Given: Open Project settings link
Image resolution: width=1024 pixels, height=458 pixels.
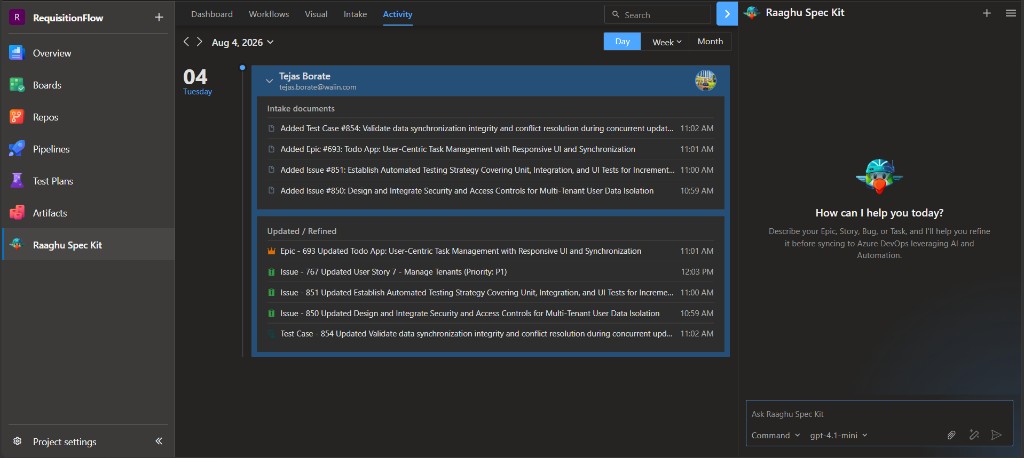Looking at the screenshot, I should click(x=65, y=442).
